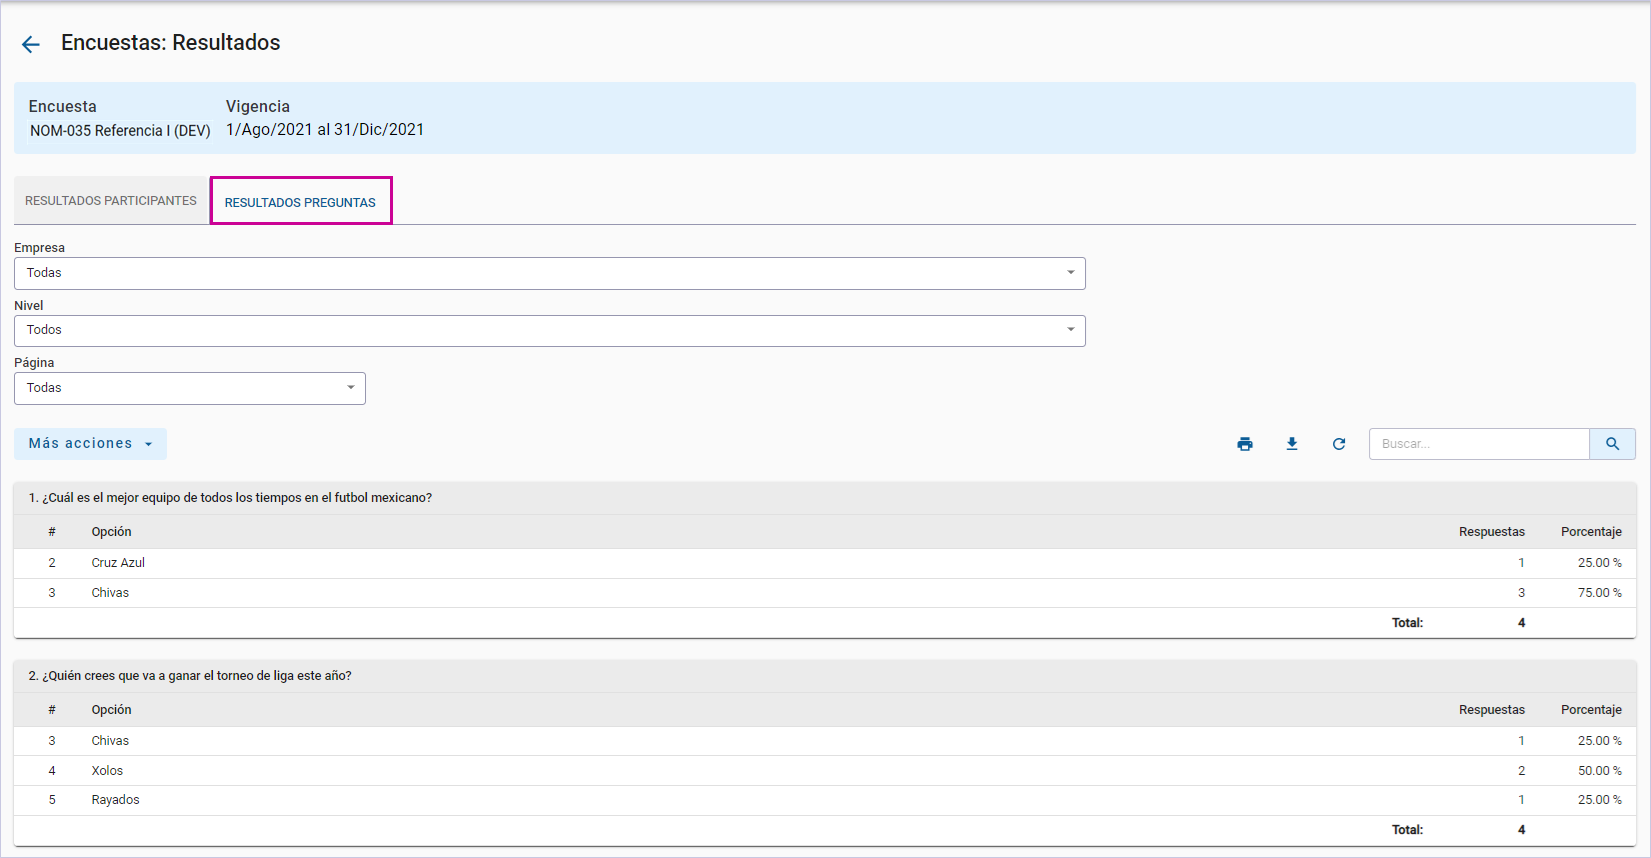Click into the Buscar search field
The width and height of the screenshot is (1651, 858).
1478,444
